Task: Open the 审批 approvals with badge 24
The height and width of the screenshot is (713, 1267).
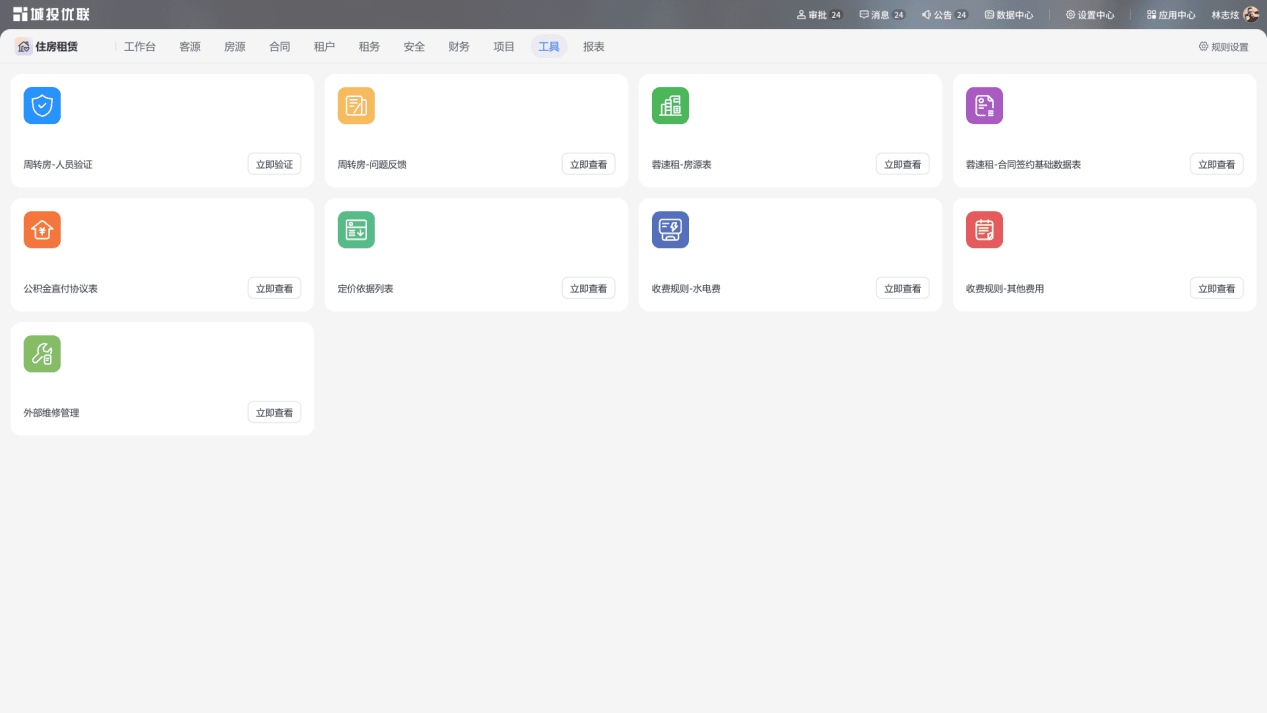Action: tap(819, 15)
